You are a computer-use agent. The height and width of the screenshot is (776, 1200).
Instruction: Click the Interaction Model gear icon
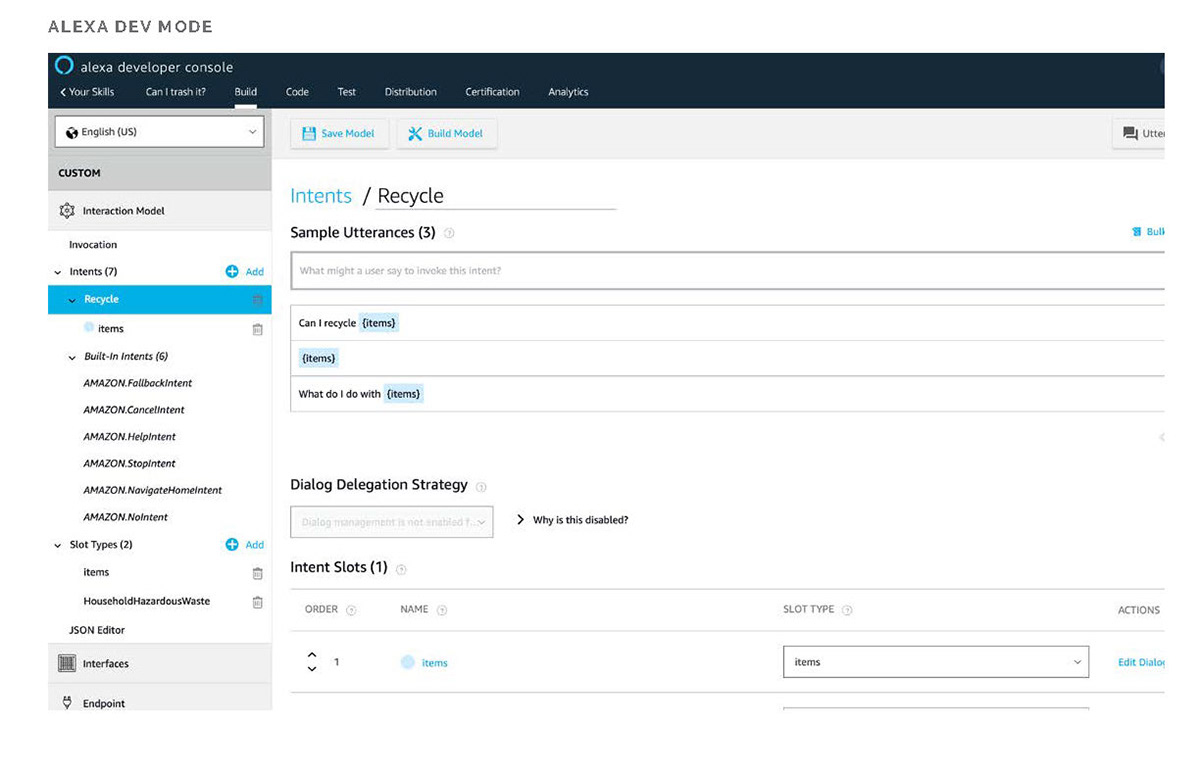(x=67, y=211)
